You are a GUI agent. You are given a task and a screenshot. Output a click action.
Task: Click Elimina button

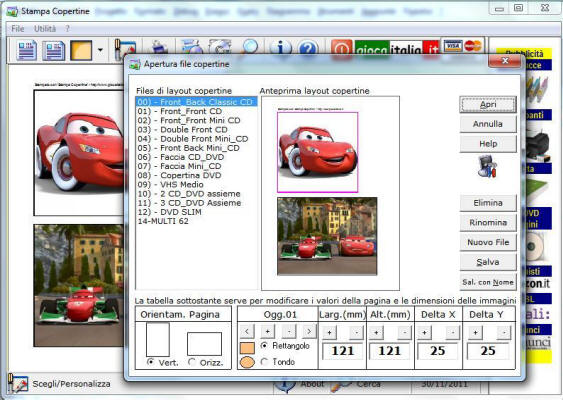click(488, 203)
